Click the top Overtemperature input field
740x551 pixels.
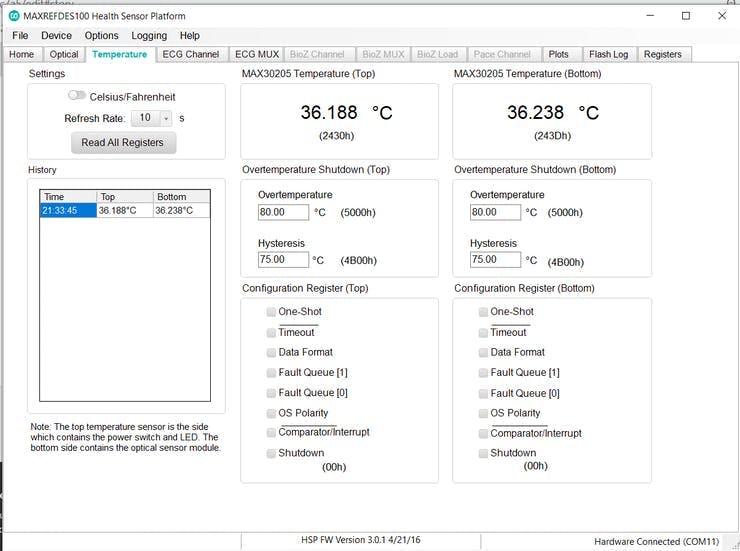tap(283, 212)
